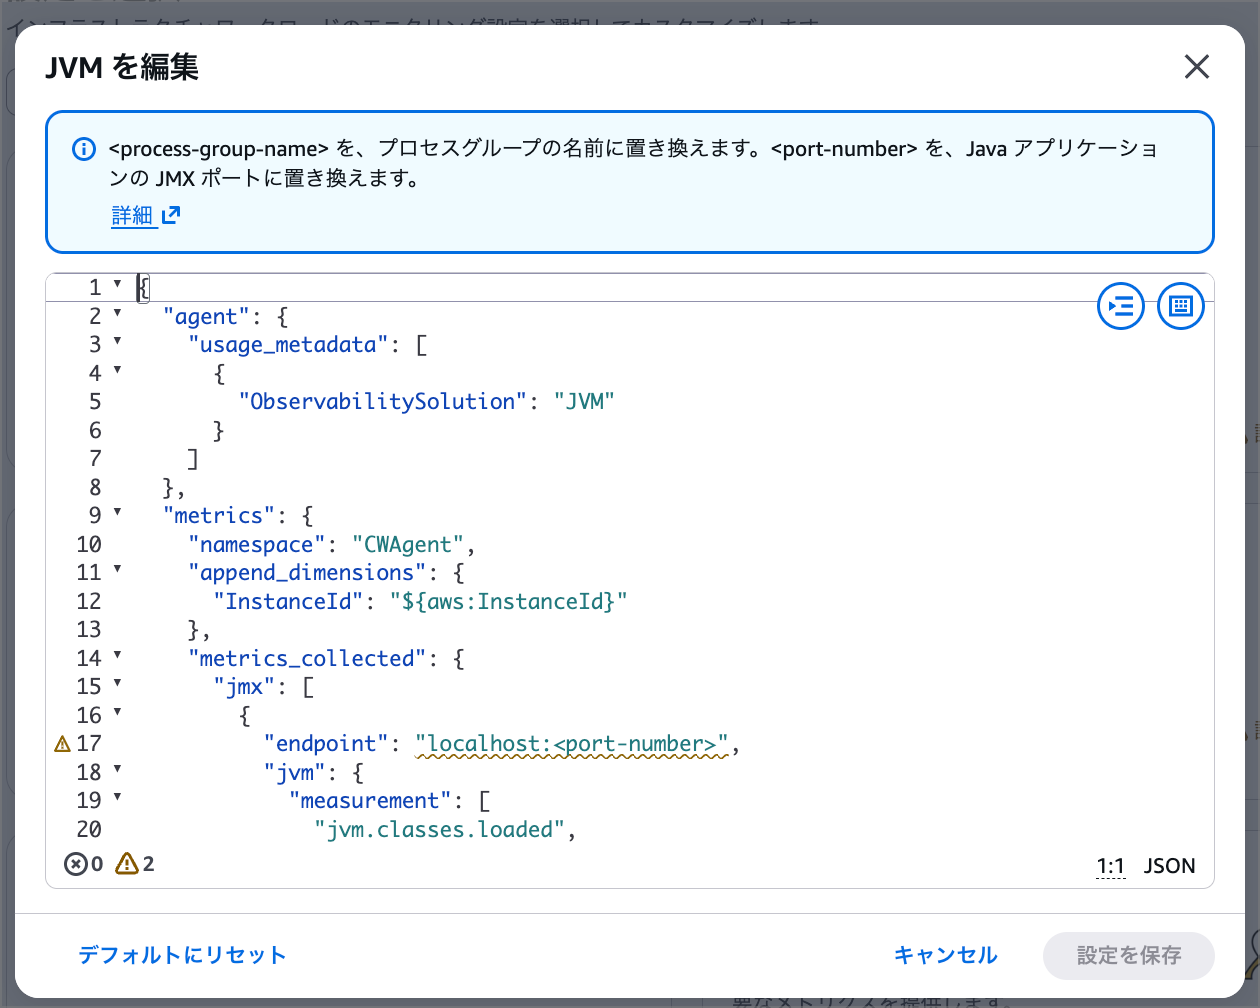Click the warning icon beside line 17
The height and width of the screenshot is (1008, 1260).
click(x=62, y=743)
